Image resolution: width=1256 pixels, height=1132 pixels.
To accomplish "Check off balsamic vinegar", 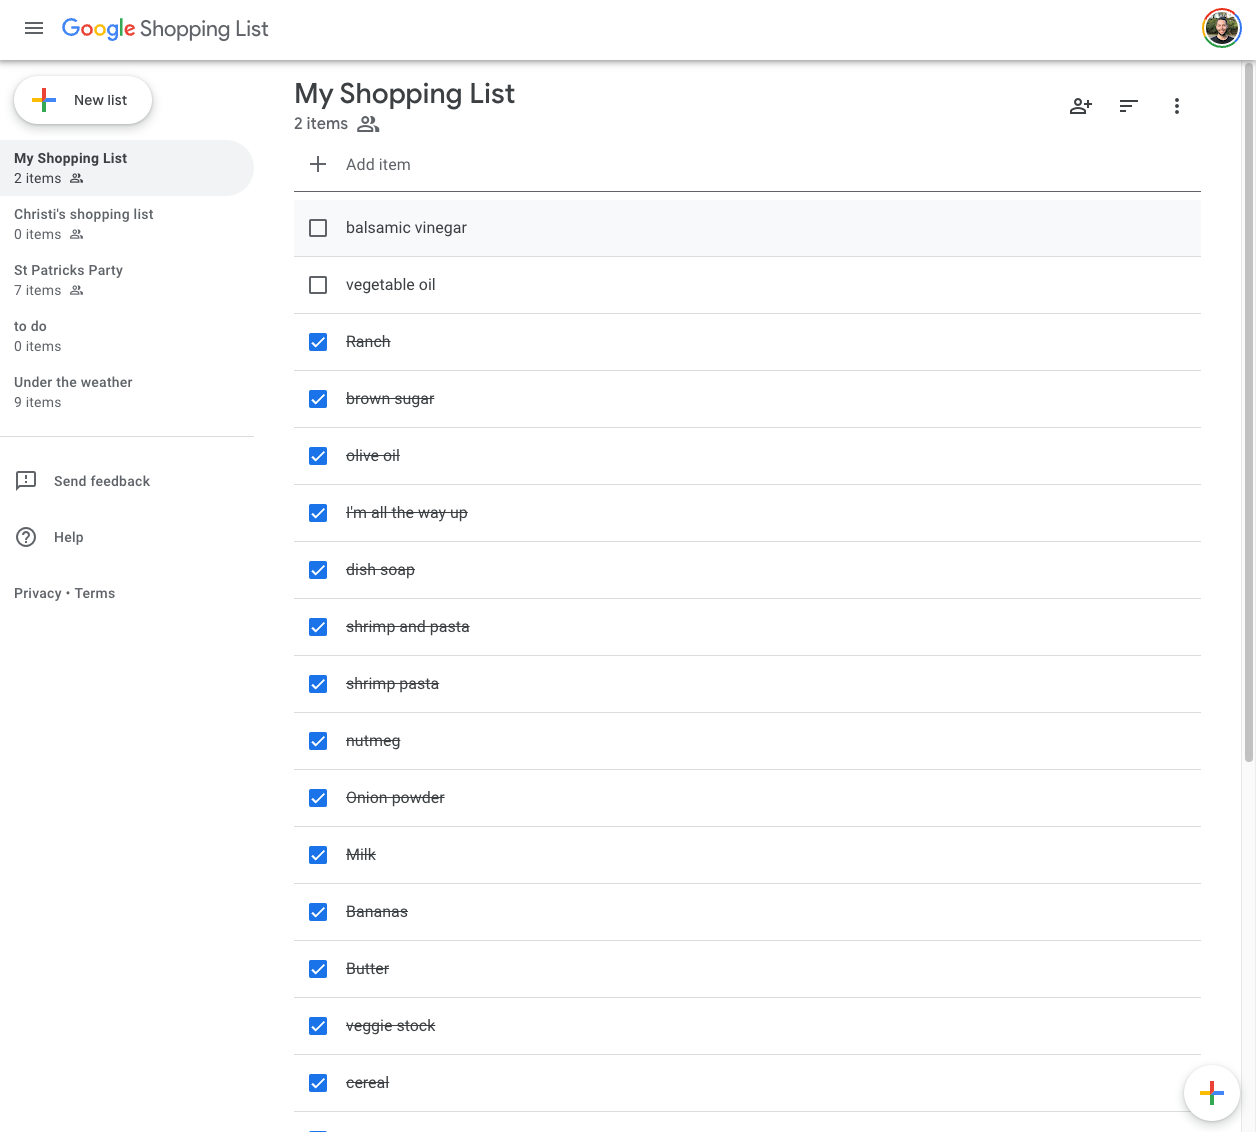I will pyautogui.click(x=318, y=228).
